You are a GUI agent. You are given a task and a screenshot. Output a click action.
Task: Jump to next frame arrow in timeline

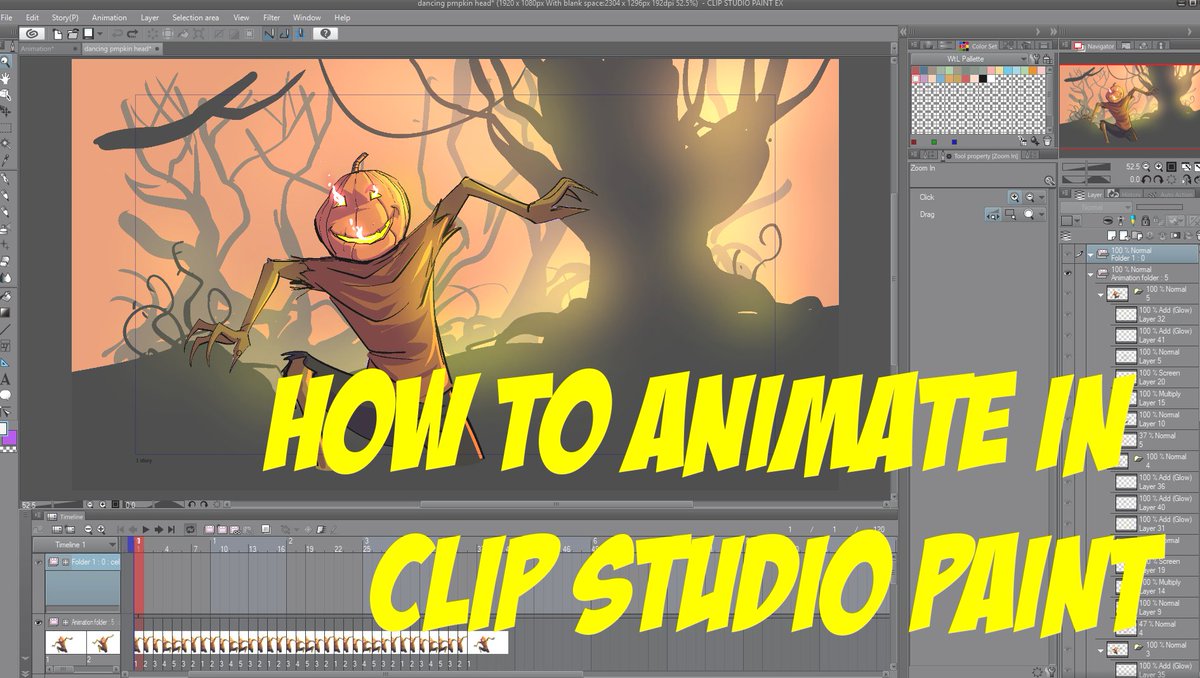[x=158, y=530]
